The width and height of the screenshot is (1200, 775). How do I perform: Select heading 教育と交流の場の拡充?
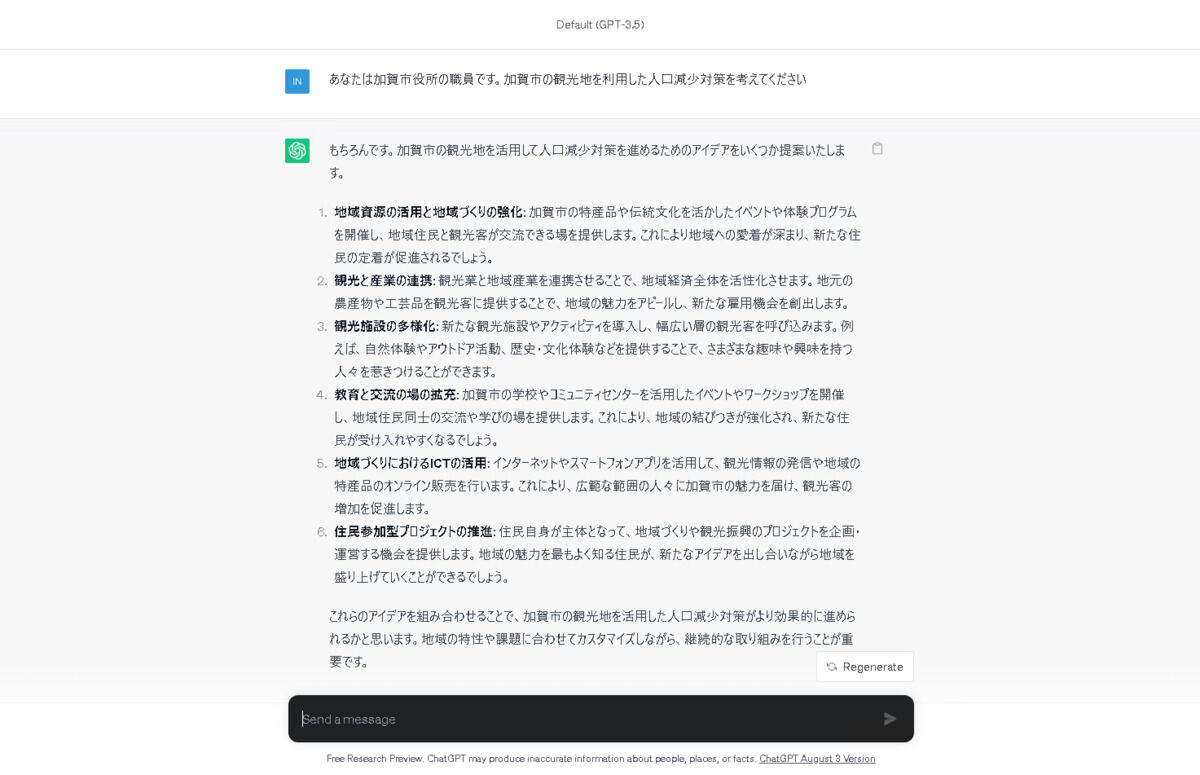click(396, 395)
